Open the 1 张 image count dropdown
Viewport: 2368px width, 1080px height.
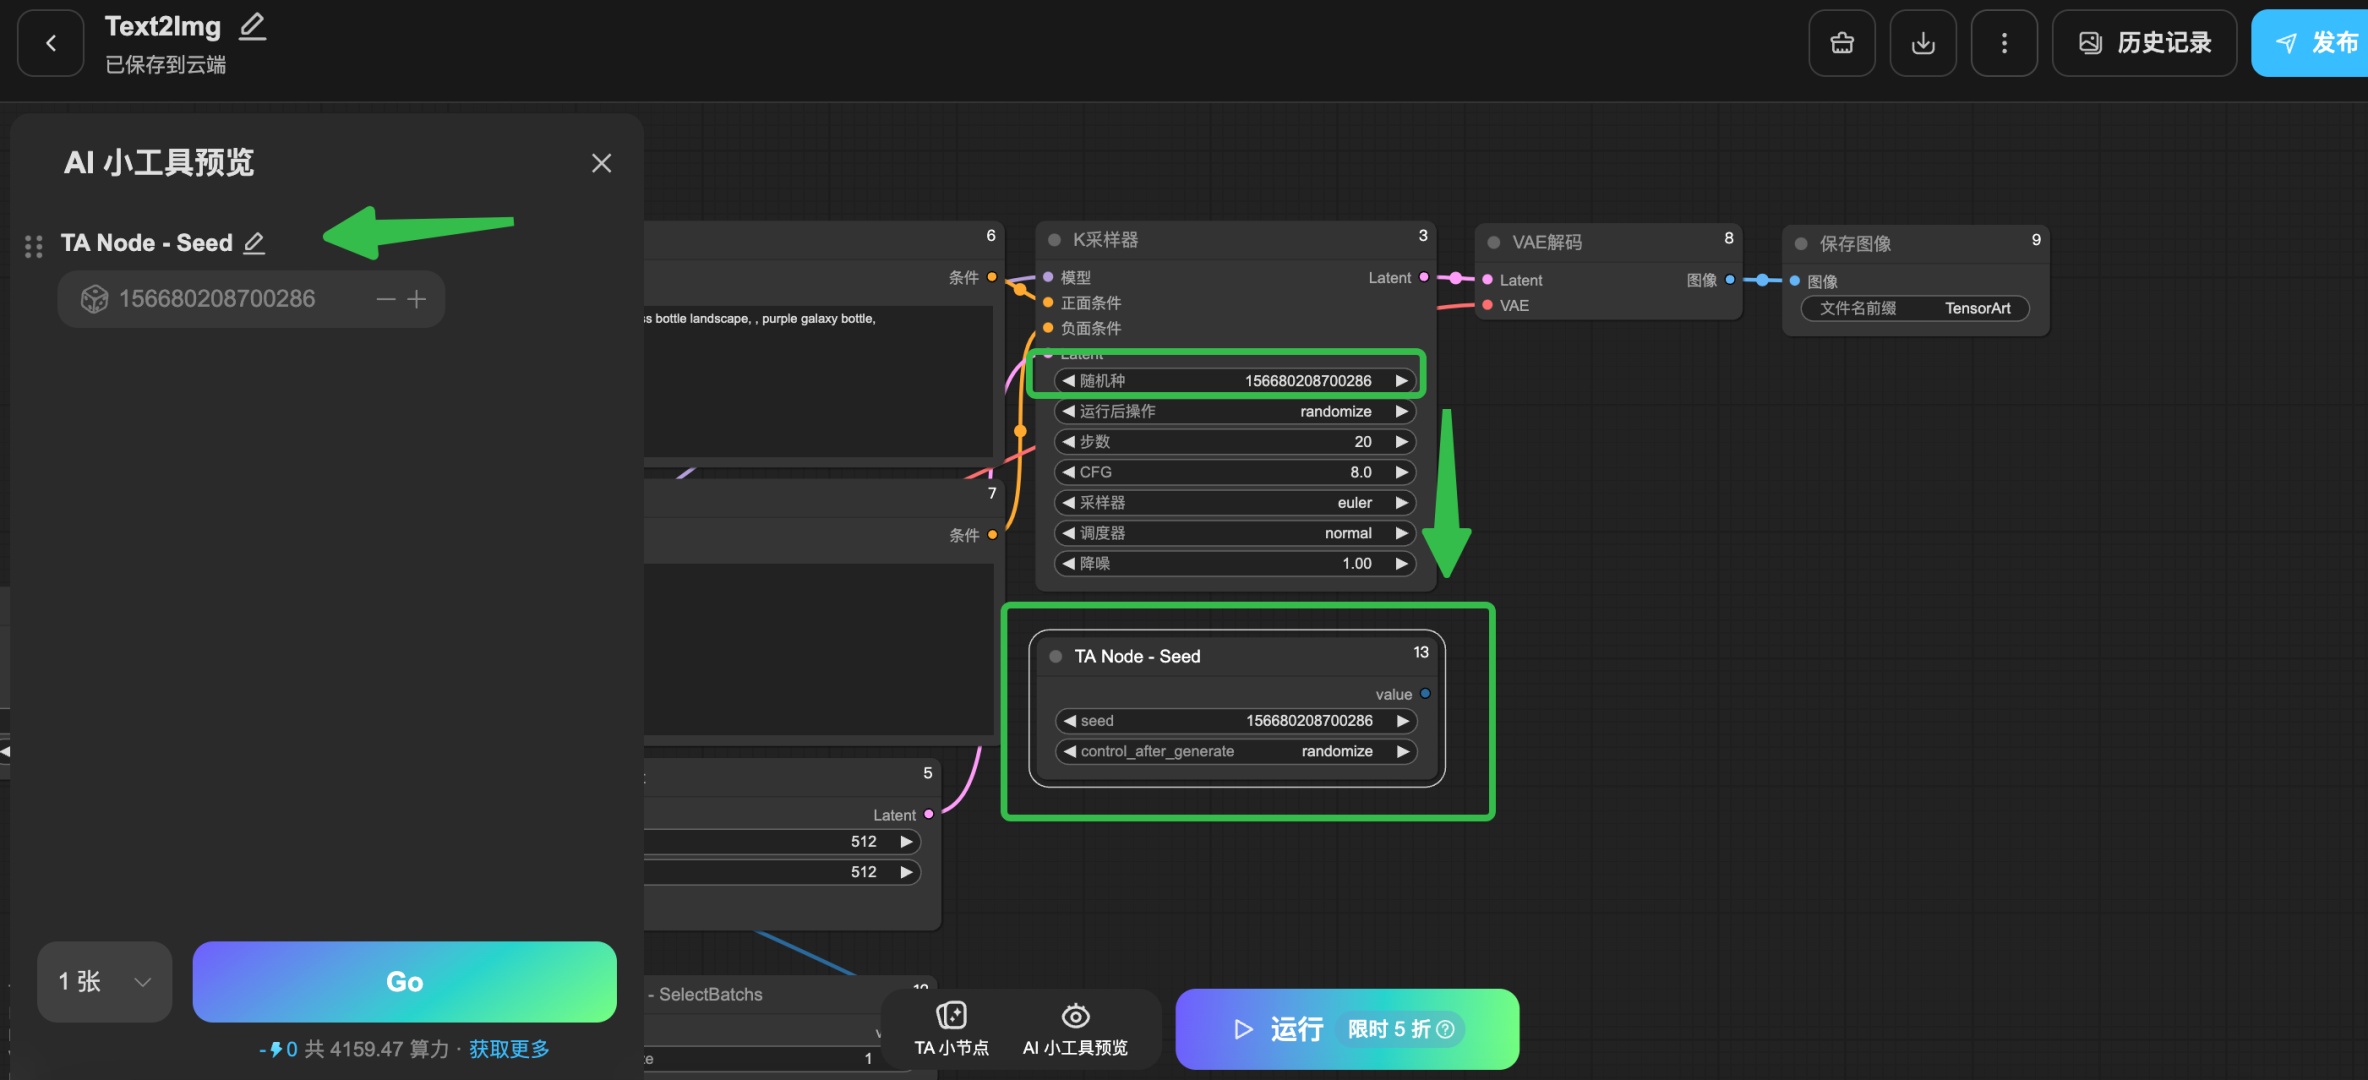pyautogui.click(x=104, y=981)
